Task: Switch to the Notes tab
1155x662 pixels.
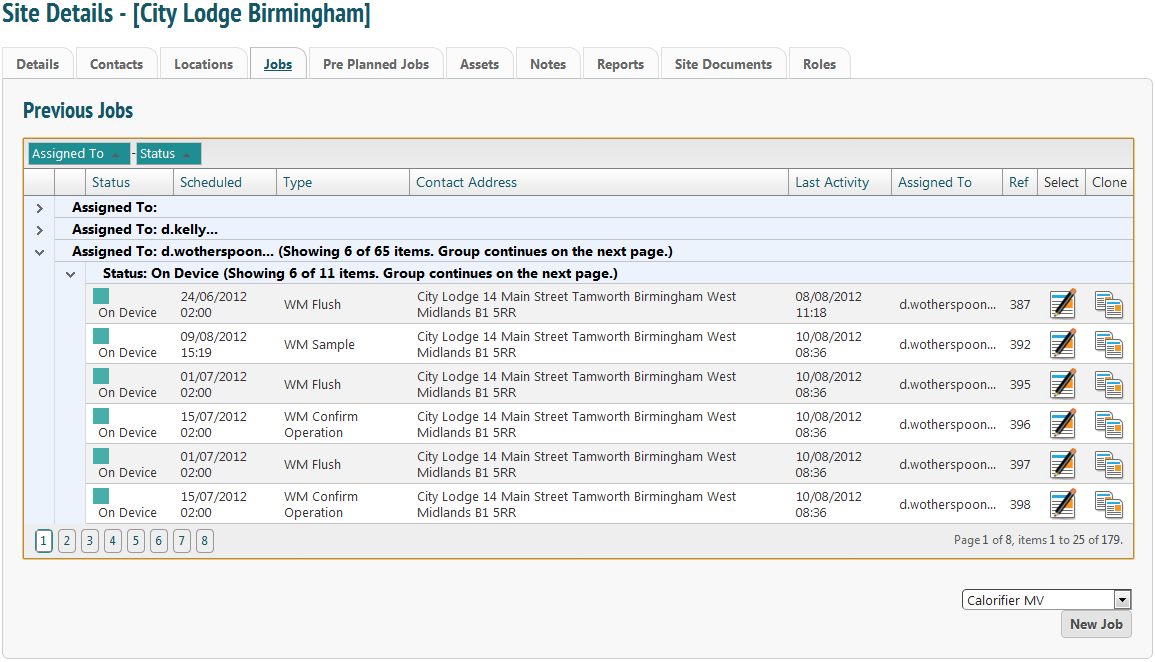Action: (548, 64)
